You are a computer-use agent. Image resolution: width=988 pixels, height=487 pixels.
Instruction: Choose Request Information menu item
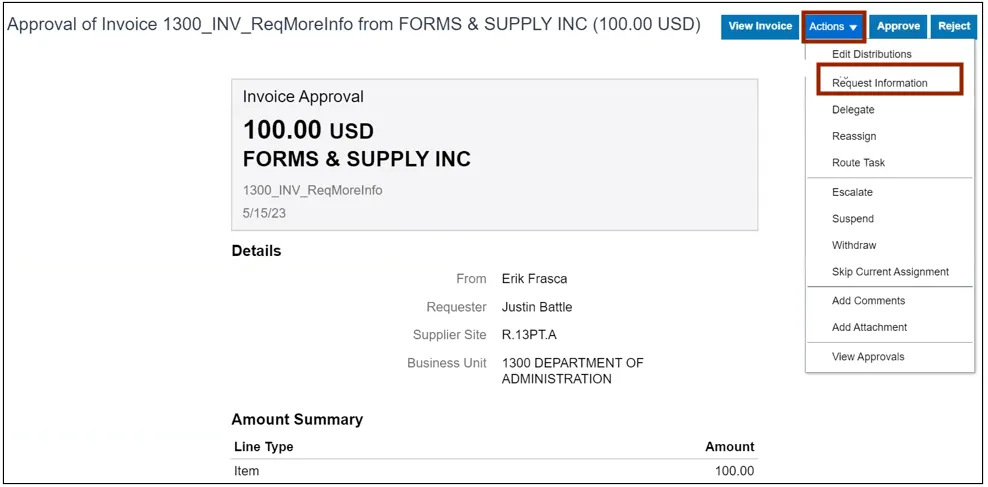coord(880,83)
